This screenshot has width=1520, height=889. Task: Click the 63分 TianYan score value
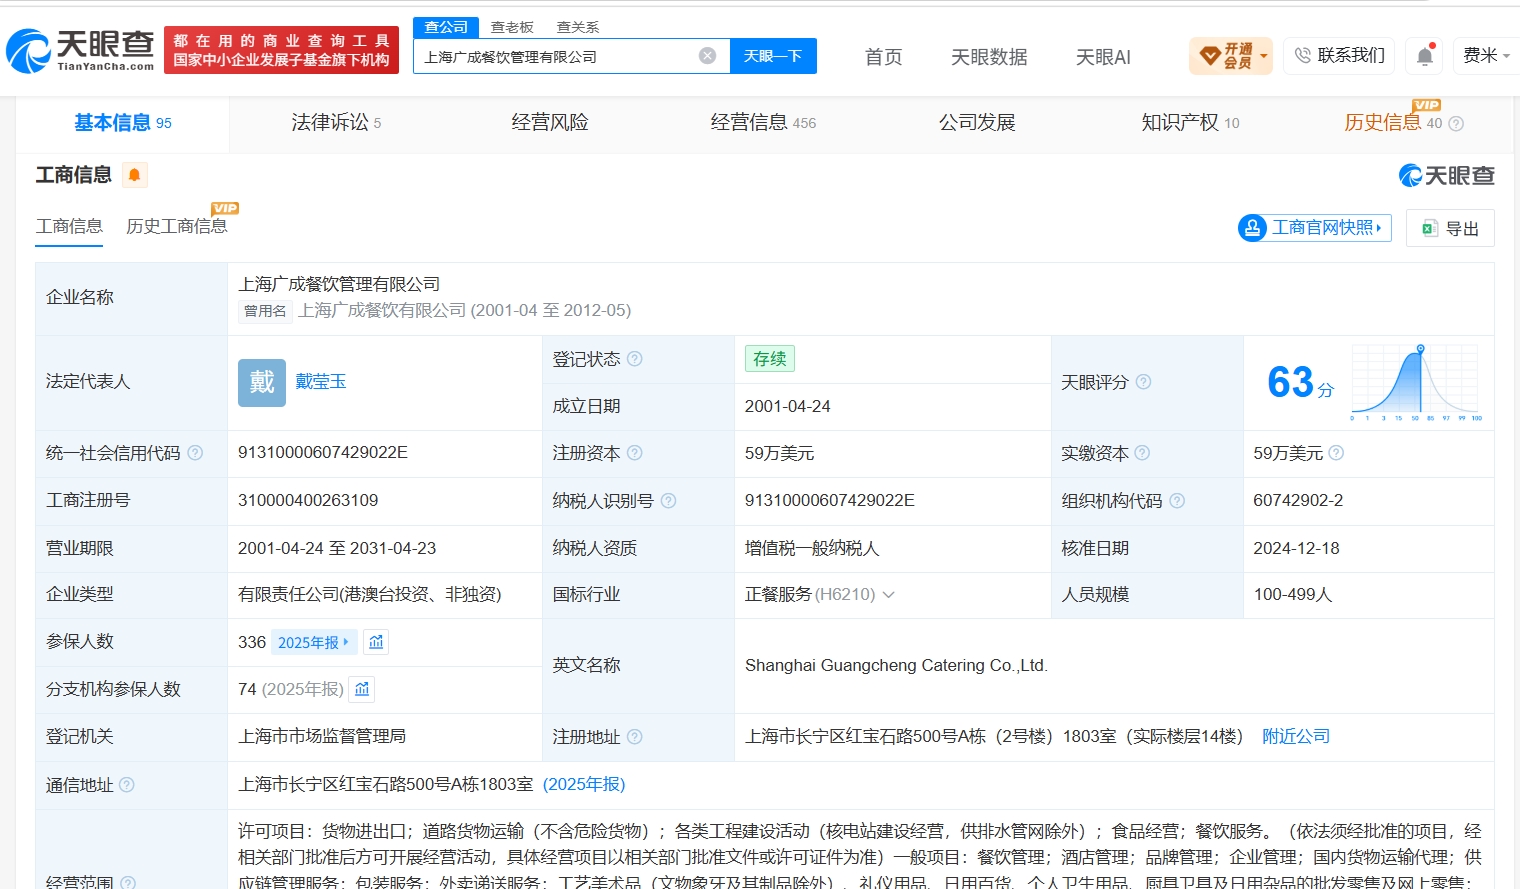[1300, 382]
